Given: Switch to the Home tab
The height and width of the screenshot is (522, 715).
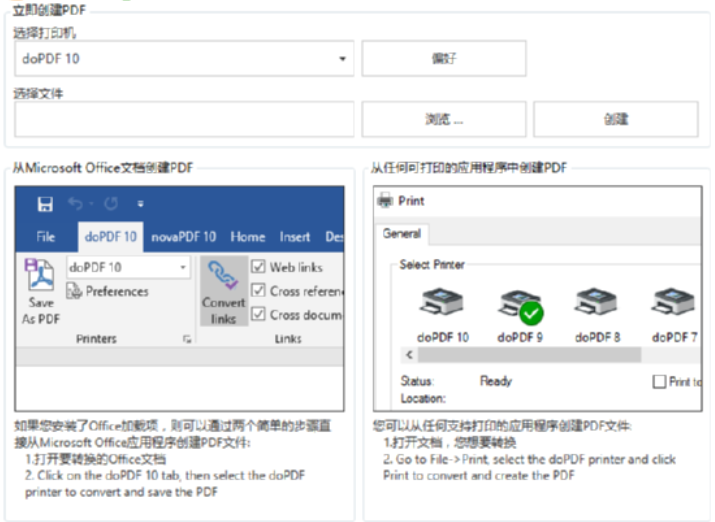Looking at the screenshot, I should [x=248, y=237].
